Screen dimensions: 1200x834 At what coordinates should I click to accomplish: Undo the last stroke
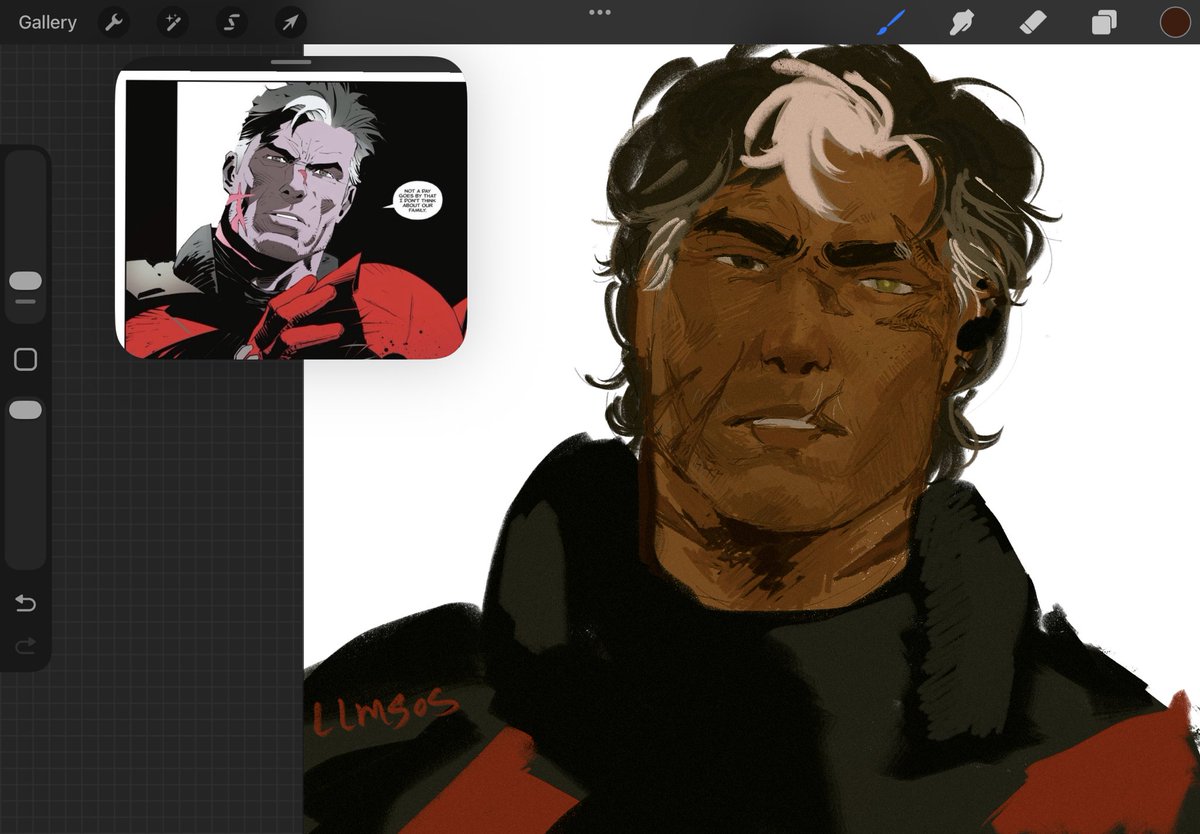[x=25, y=603]
